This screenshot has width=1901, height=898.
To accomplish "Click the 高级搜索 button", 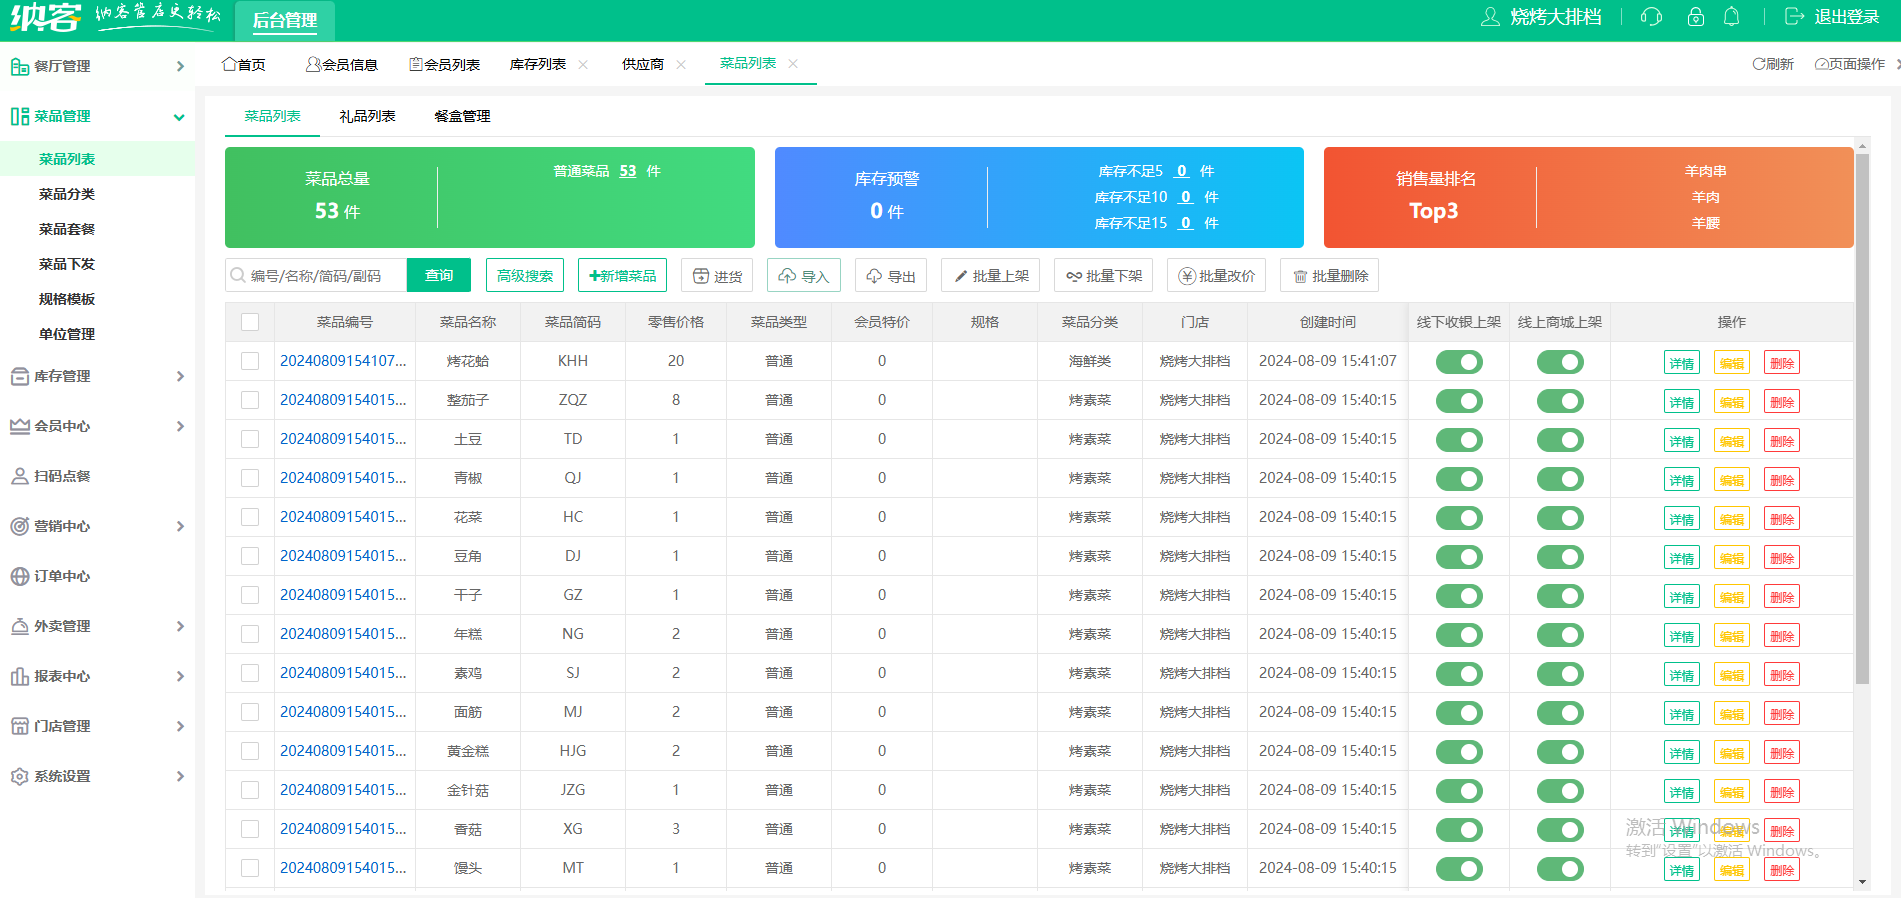I will [525, 275].
